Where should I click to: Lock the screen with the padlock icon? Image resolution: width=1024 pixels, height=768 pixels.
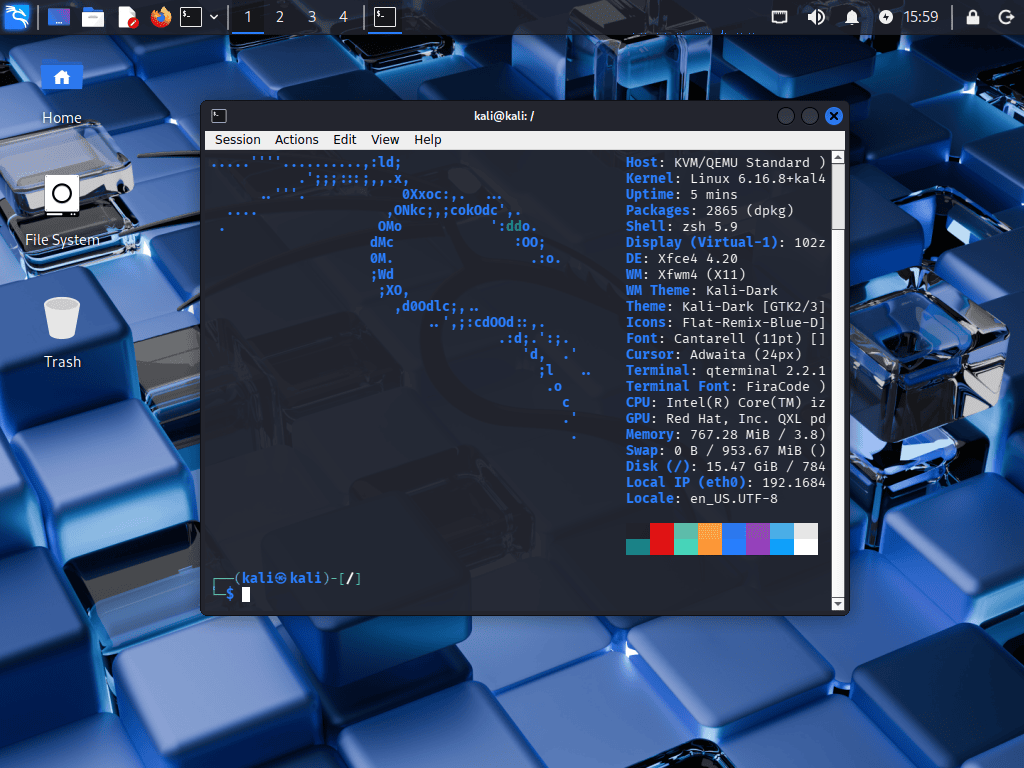(x=972, y=17)
